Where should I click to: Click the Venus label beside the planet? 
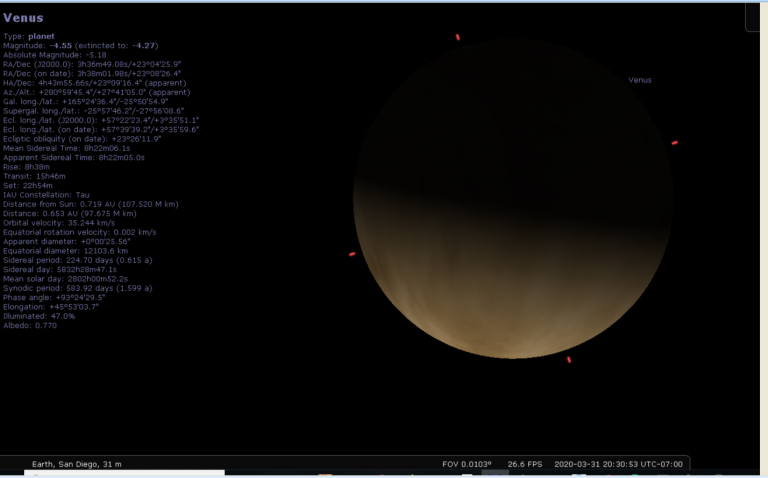[x=640, y=80]
